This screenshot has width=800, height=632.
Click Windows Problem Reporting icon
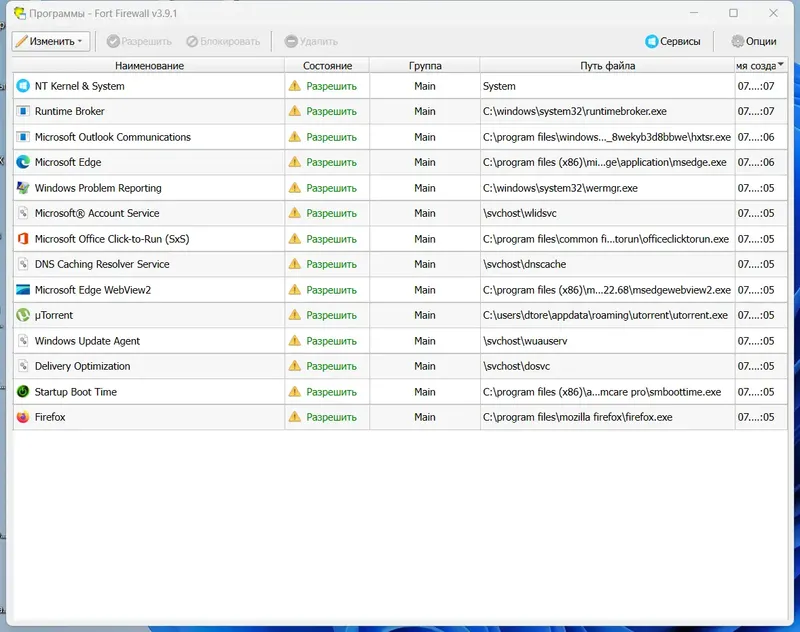[23, 188]
